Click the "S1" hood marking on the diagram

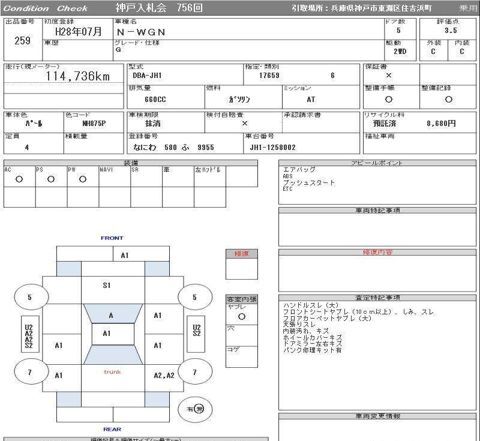(x=107, y=285)
